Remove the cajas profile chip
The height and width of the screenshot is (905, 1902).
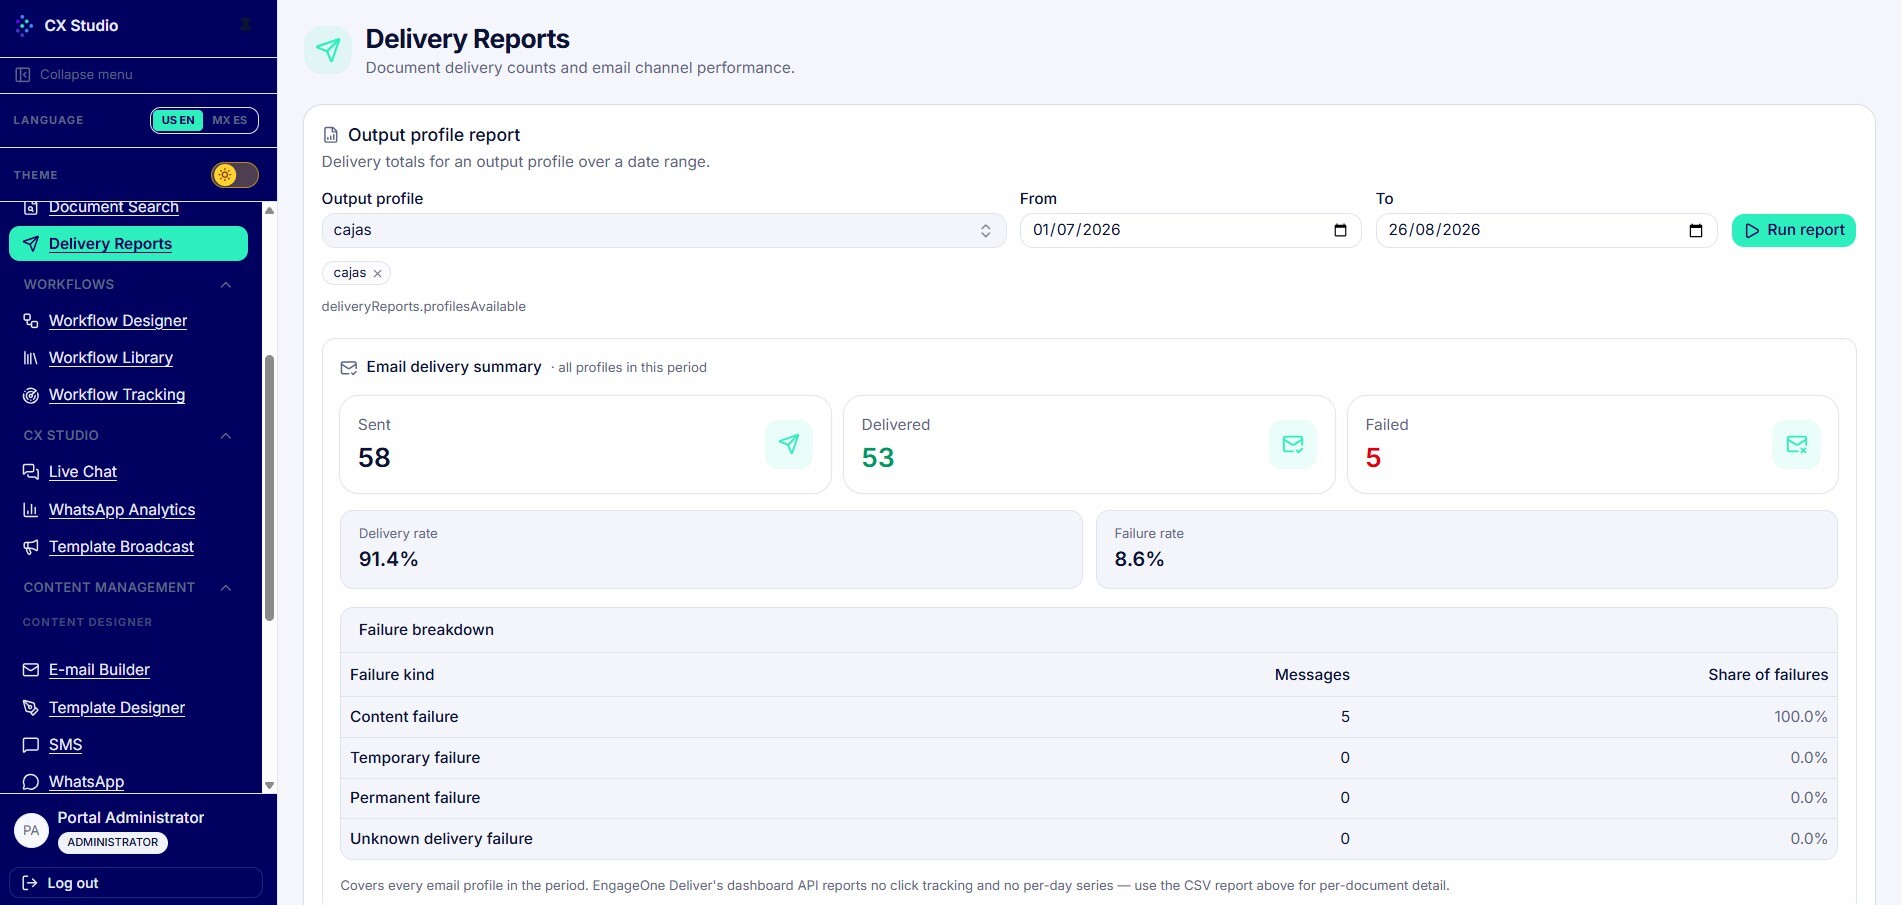(377, 273)
